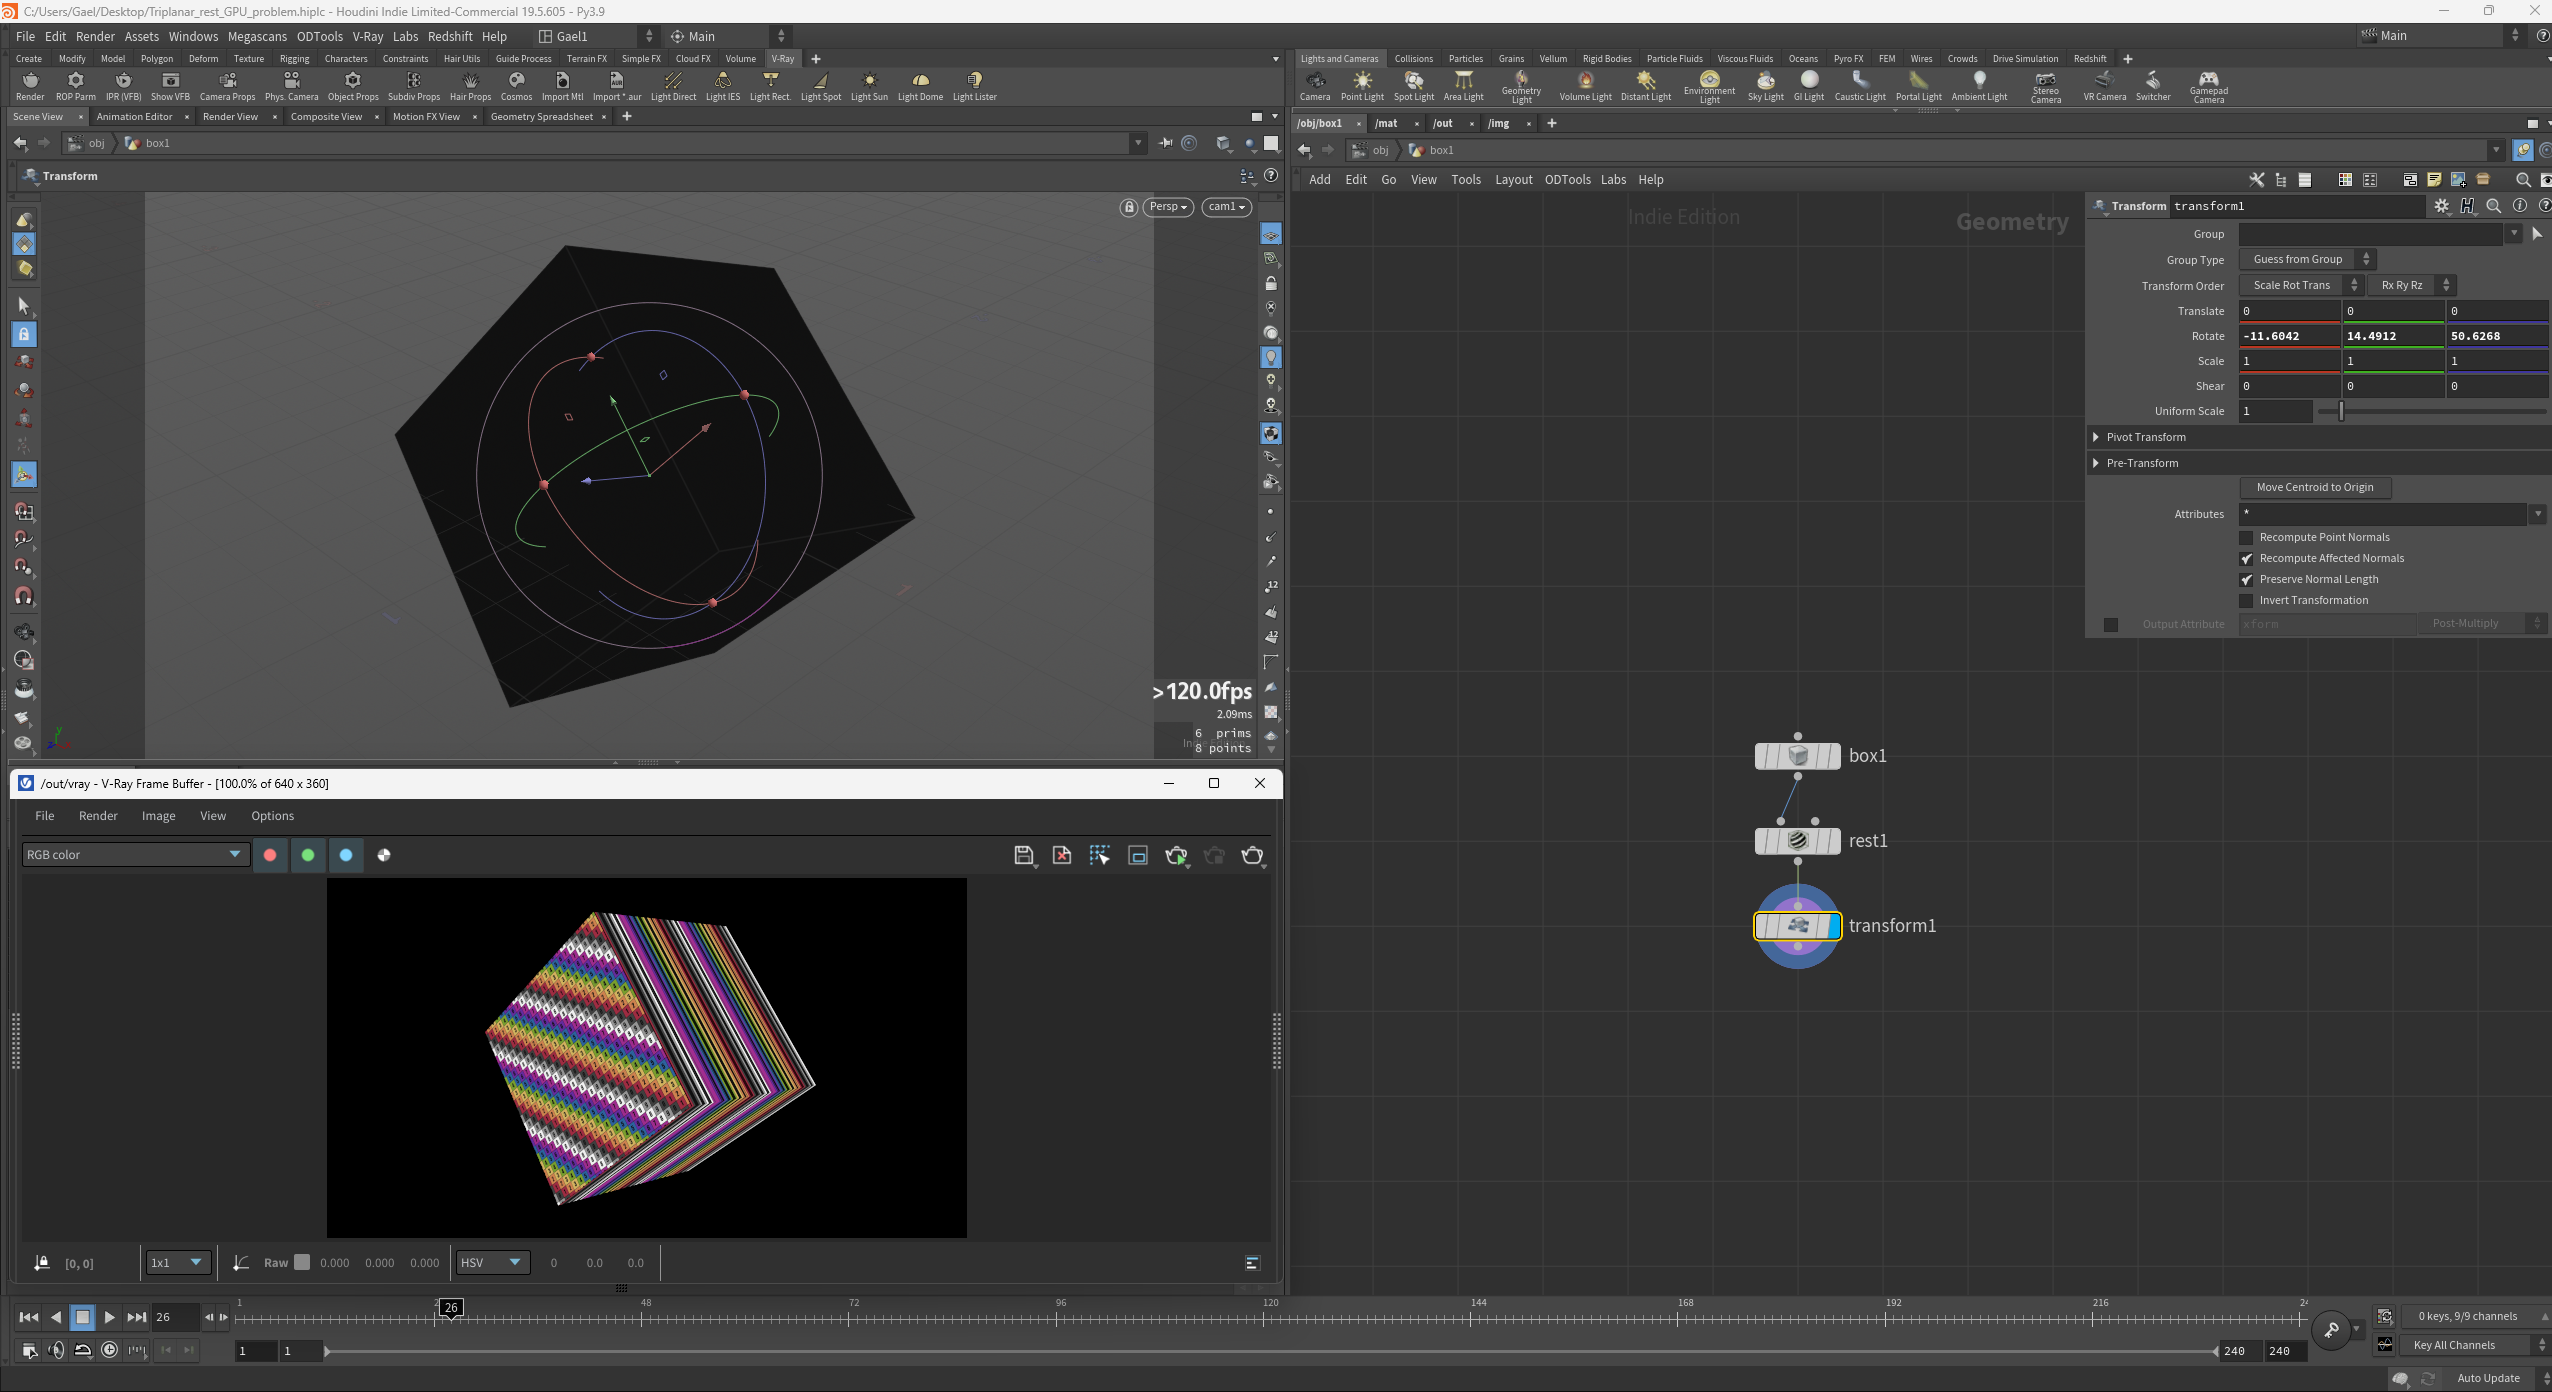This screenshot has height=1392, width=2552.
Task: Toggle the blue channel in VFB
Action: click(346, 855)
